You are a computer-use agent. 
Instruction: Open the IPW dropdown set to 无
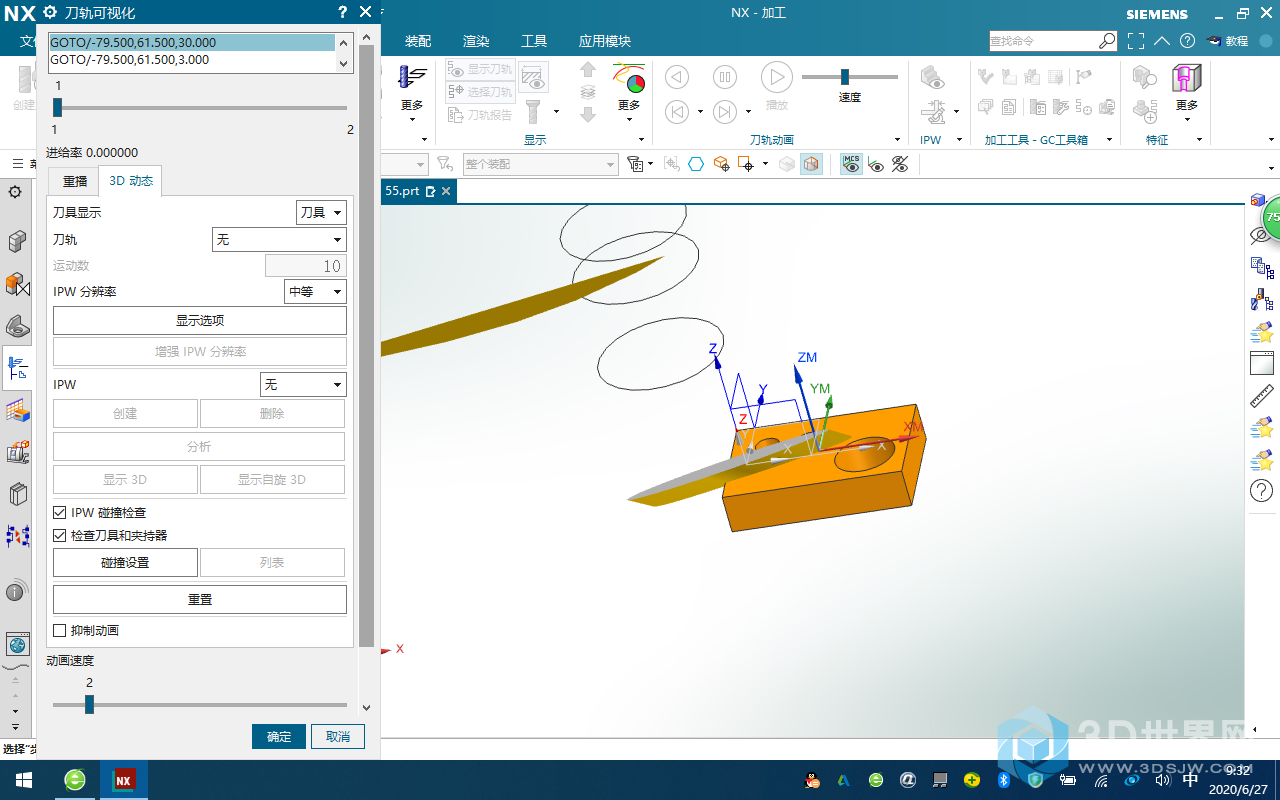303,384
